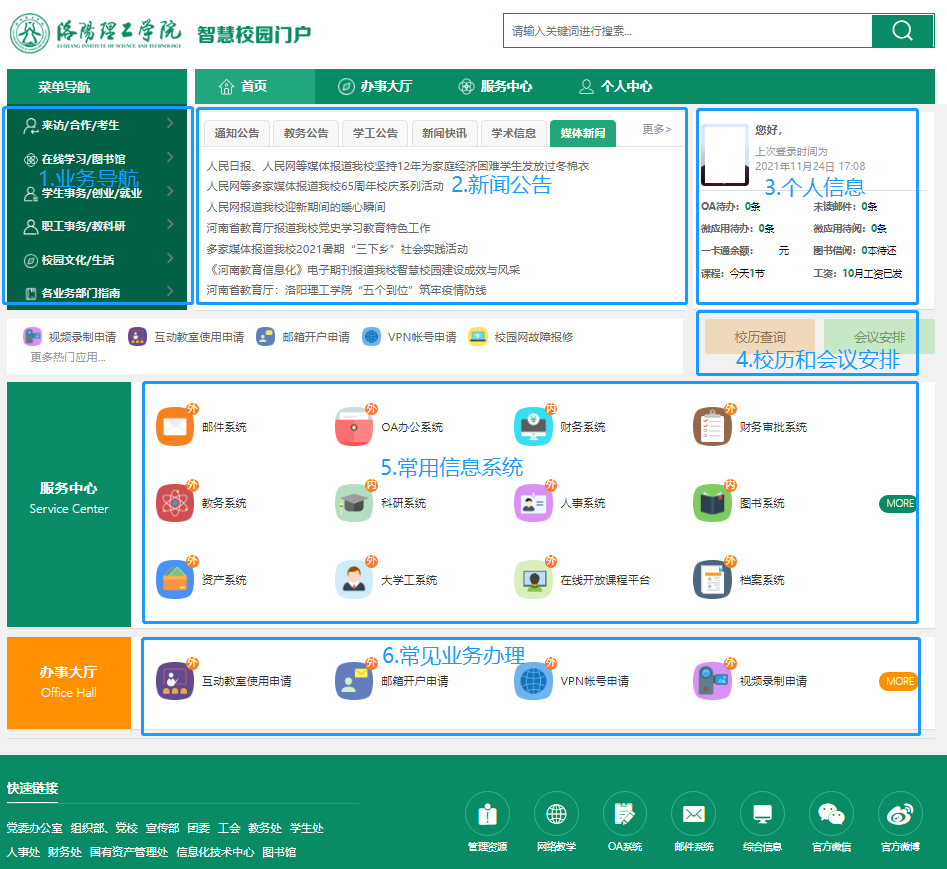Open the 邮件系统 mail icon
This screenshot has height=869, width=947.
175,427
